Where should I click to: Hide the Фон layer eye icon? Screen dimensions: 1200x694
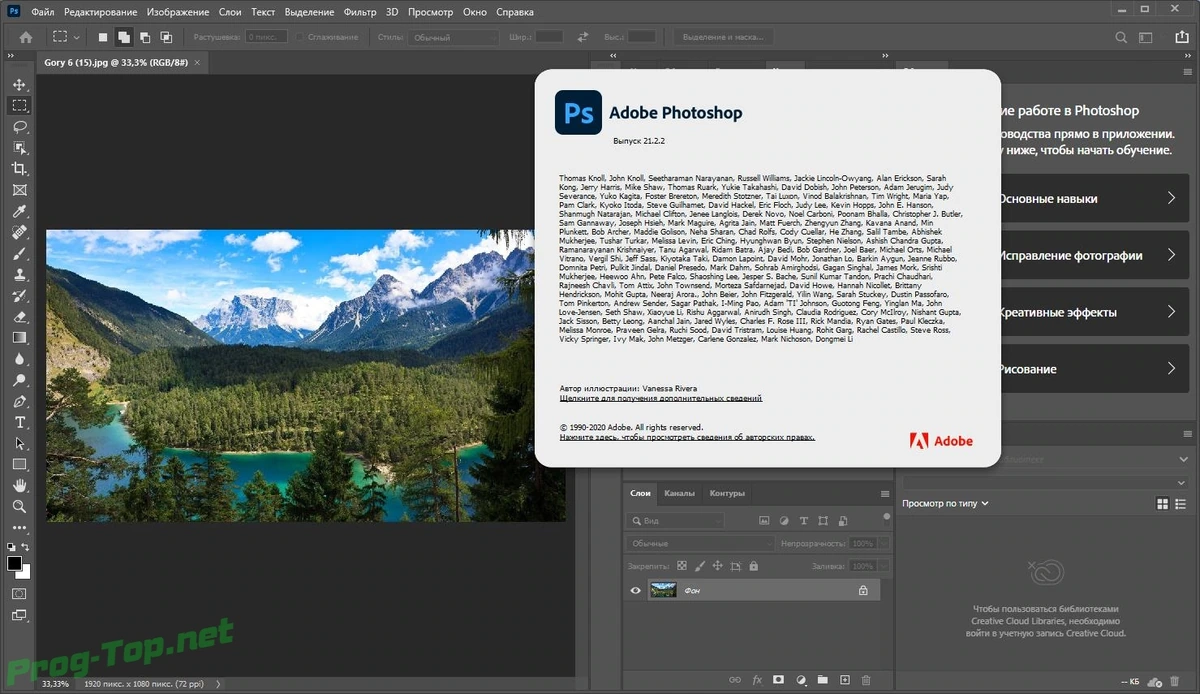coord(635,591)
